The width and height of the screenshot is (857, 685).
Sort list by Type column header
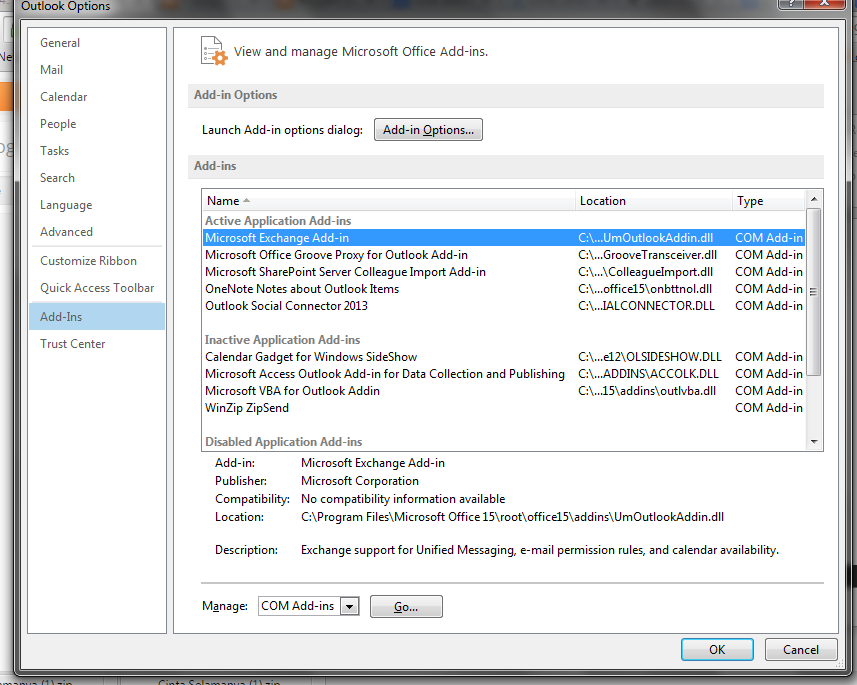click(x=768, y=201)
